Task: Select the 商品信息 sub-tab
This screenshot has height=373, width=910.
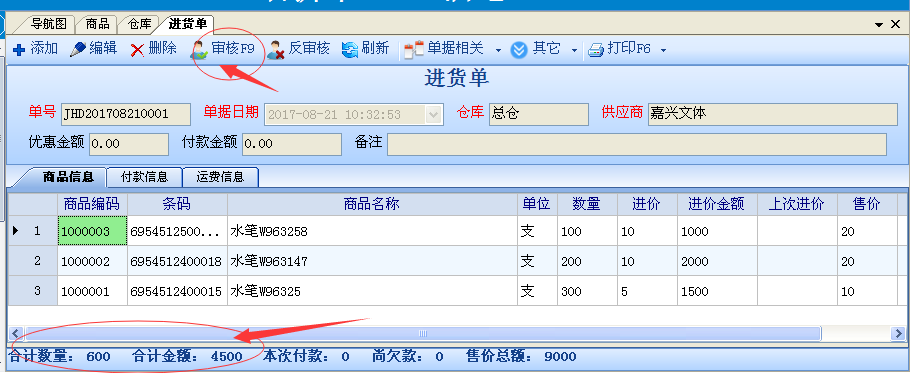Action: click(x=67, y=177)
